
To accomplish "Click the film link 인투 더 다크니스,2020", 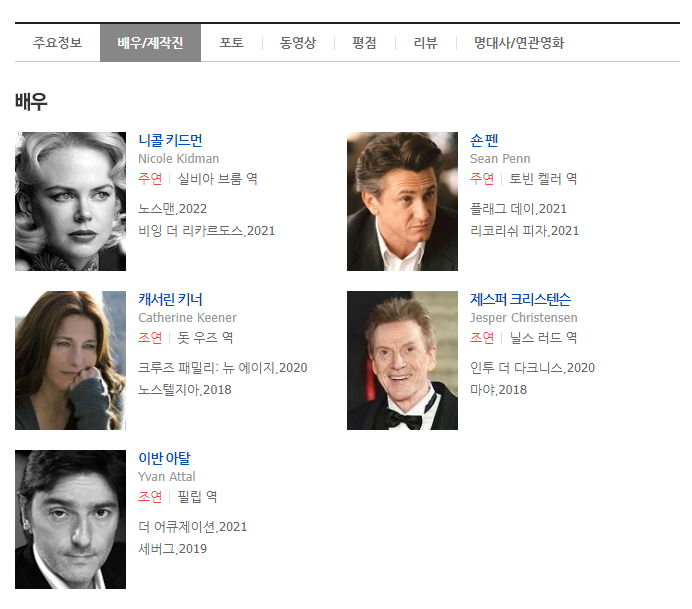I will [532, 368].
